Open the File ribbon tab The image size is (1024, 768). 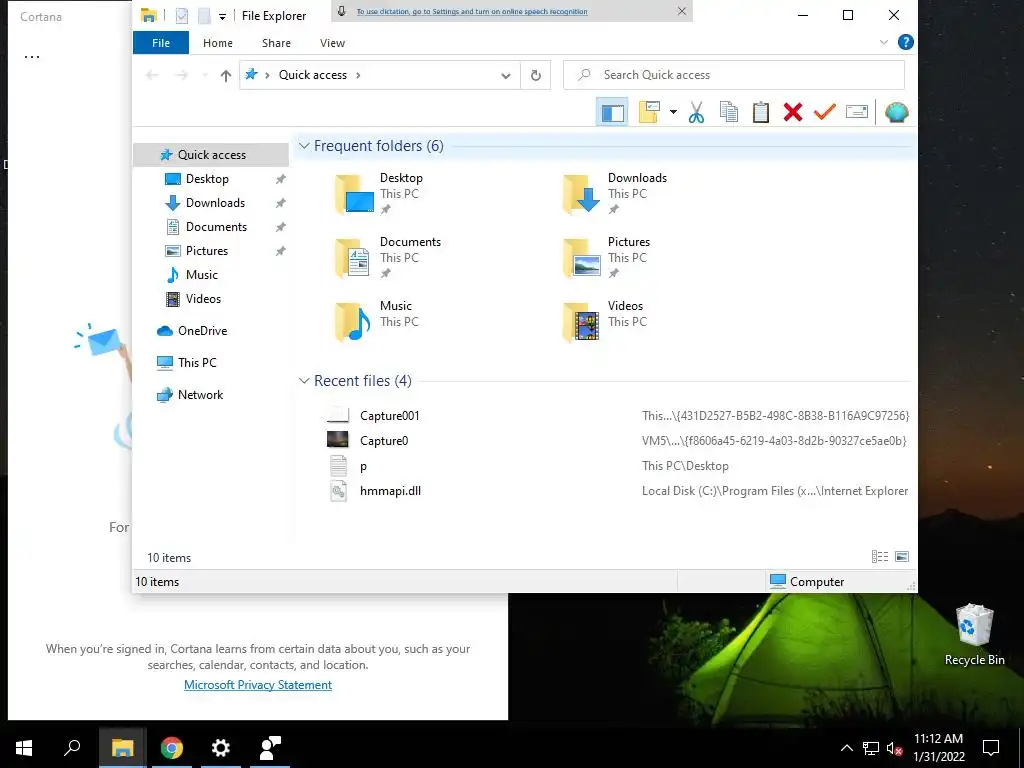161,43
